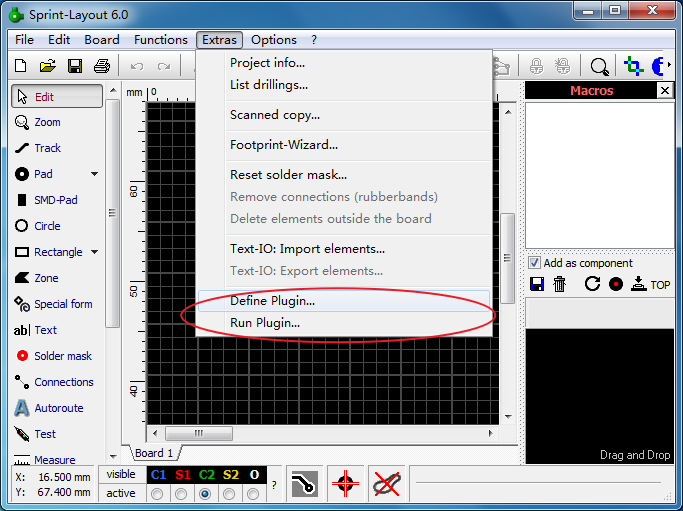Screen dimensions: 683x511
Task: Click tool list scroll-down arrow
Action: [113, 457]
